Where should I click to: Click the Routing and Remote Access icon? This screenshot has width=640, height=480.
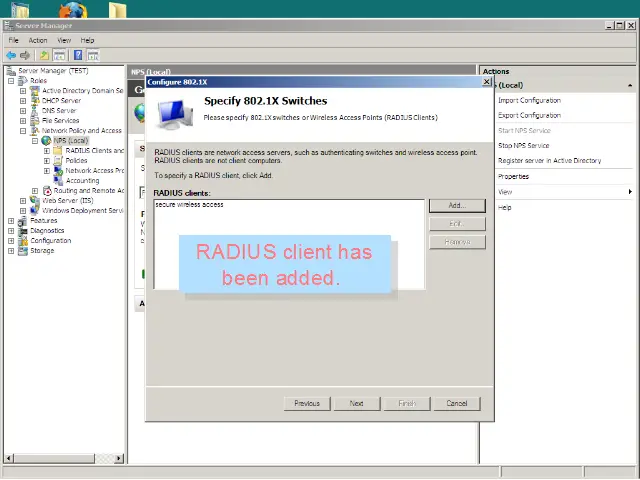coord(47,191)
